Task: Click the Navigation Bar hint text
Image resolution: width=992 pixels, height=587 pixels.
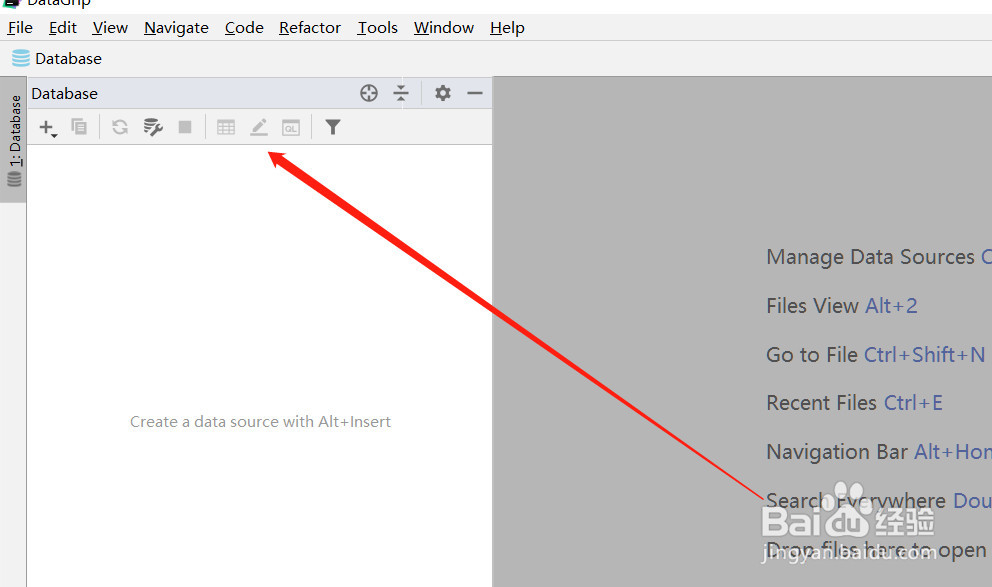Action: click(837, 452)
